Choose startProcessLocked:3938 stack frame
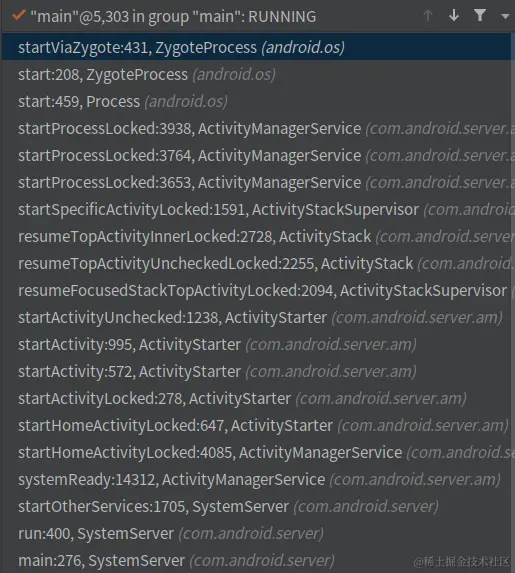The width and height of the screenshot is (515, 573). point(256,129)
